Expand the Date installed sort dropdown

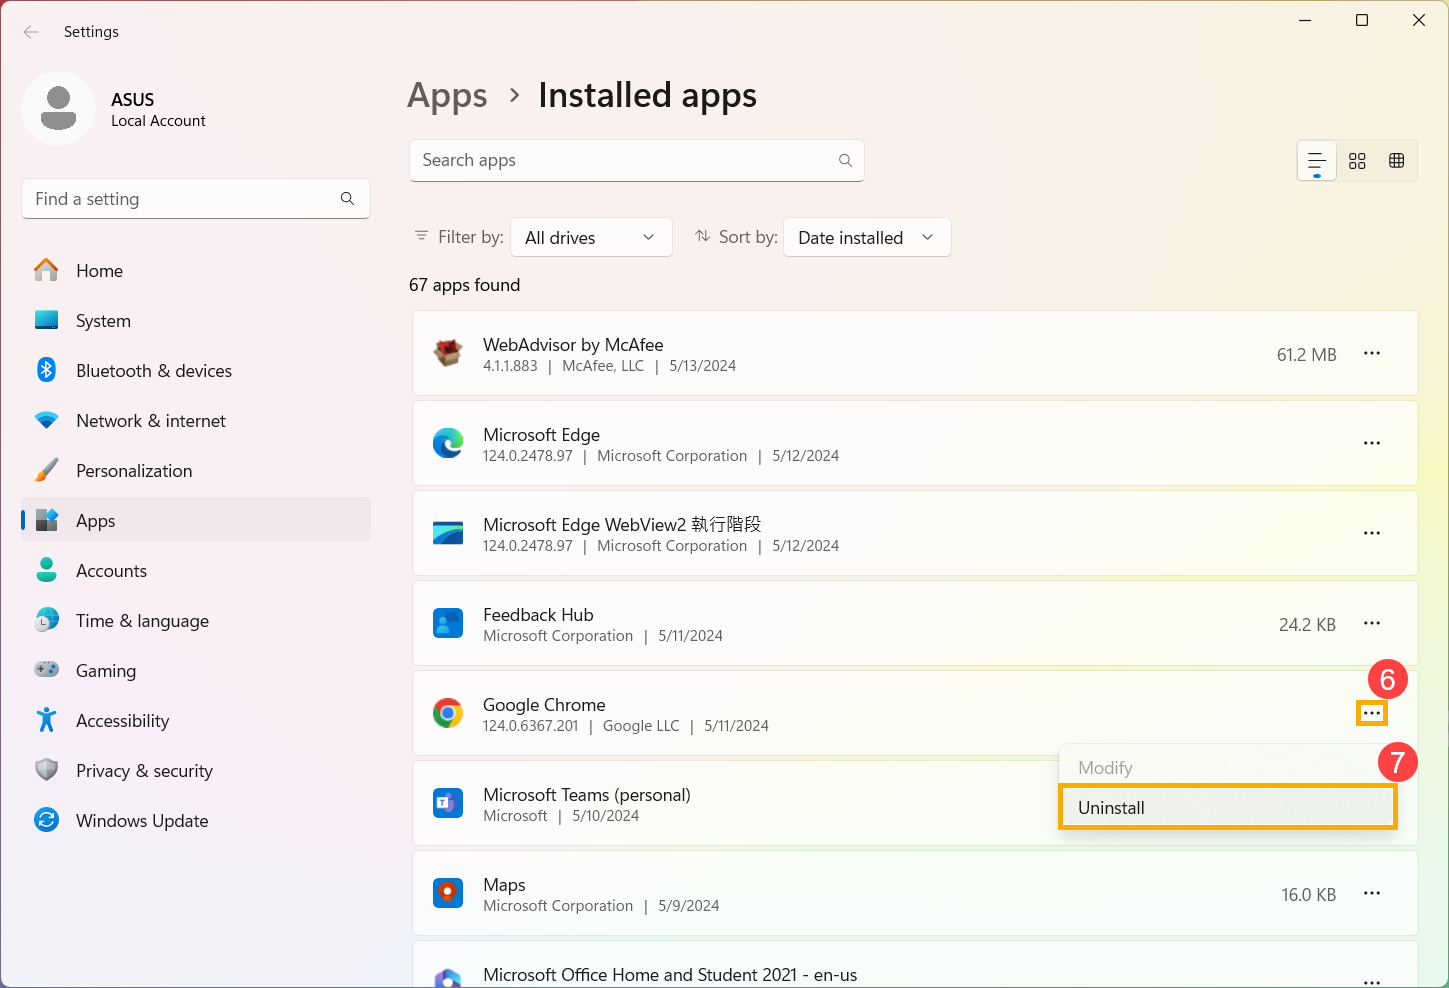click(867, 237)
